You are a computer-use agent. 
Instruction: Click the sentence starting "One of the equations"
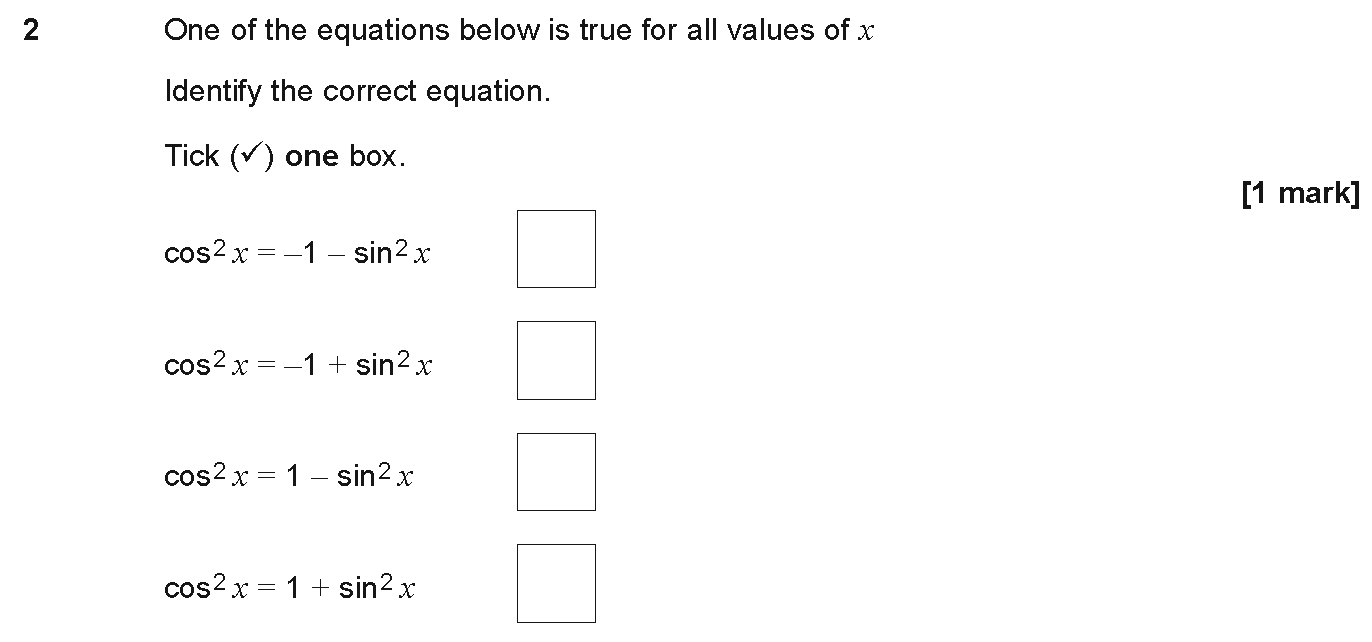pos(519,31)
